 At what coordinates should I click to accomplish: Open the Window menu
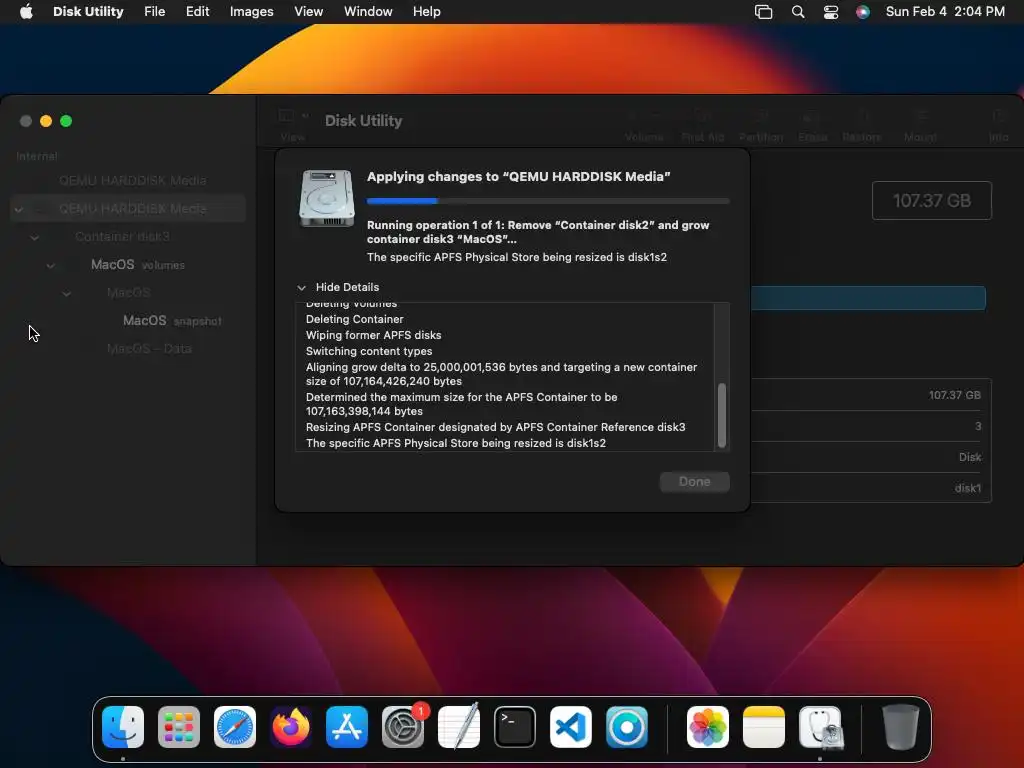[x=368, y=12]
